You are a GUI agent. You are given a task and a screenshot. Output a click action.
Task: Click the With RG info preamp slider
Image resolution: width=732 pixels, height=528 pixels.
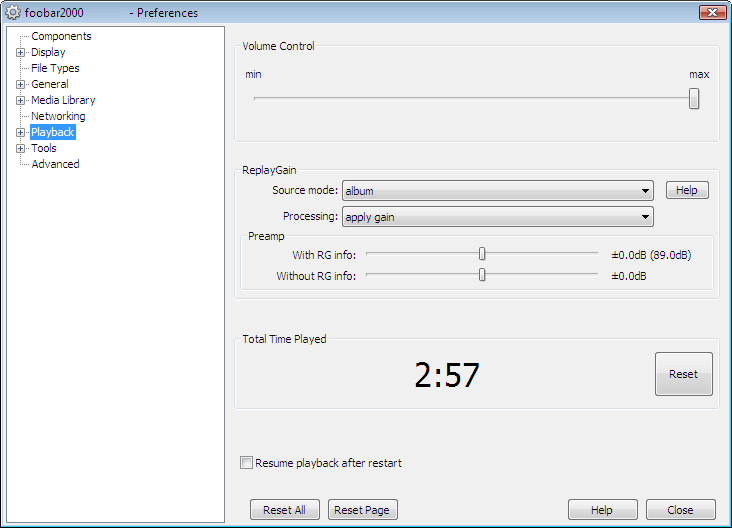(x=482, y=254)
